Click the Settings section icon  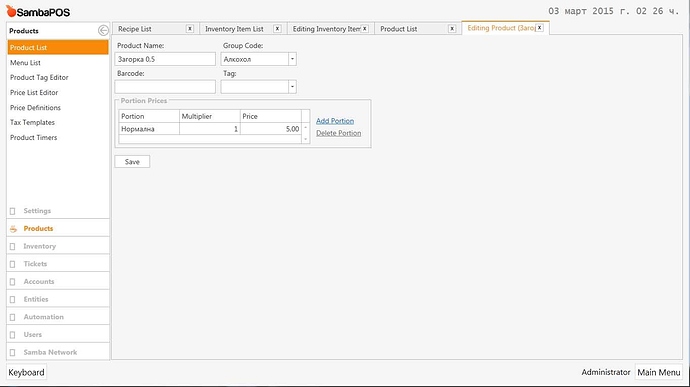tap(13, 211)
